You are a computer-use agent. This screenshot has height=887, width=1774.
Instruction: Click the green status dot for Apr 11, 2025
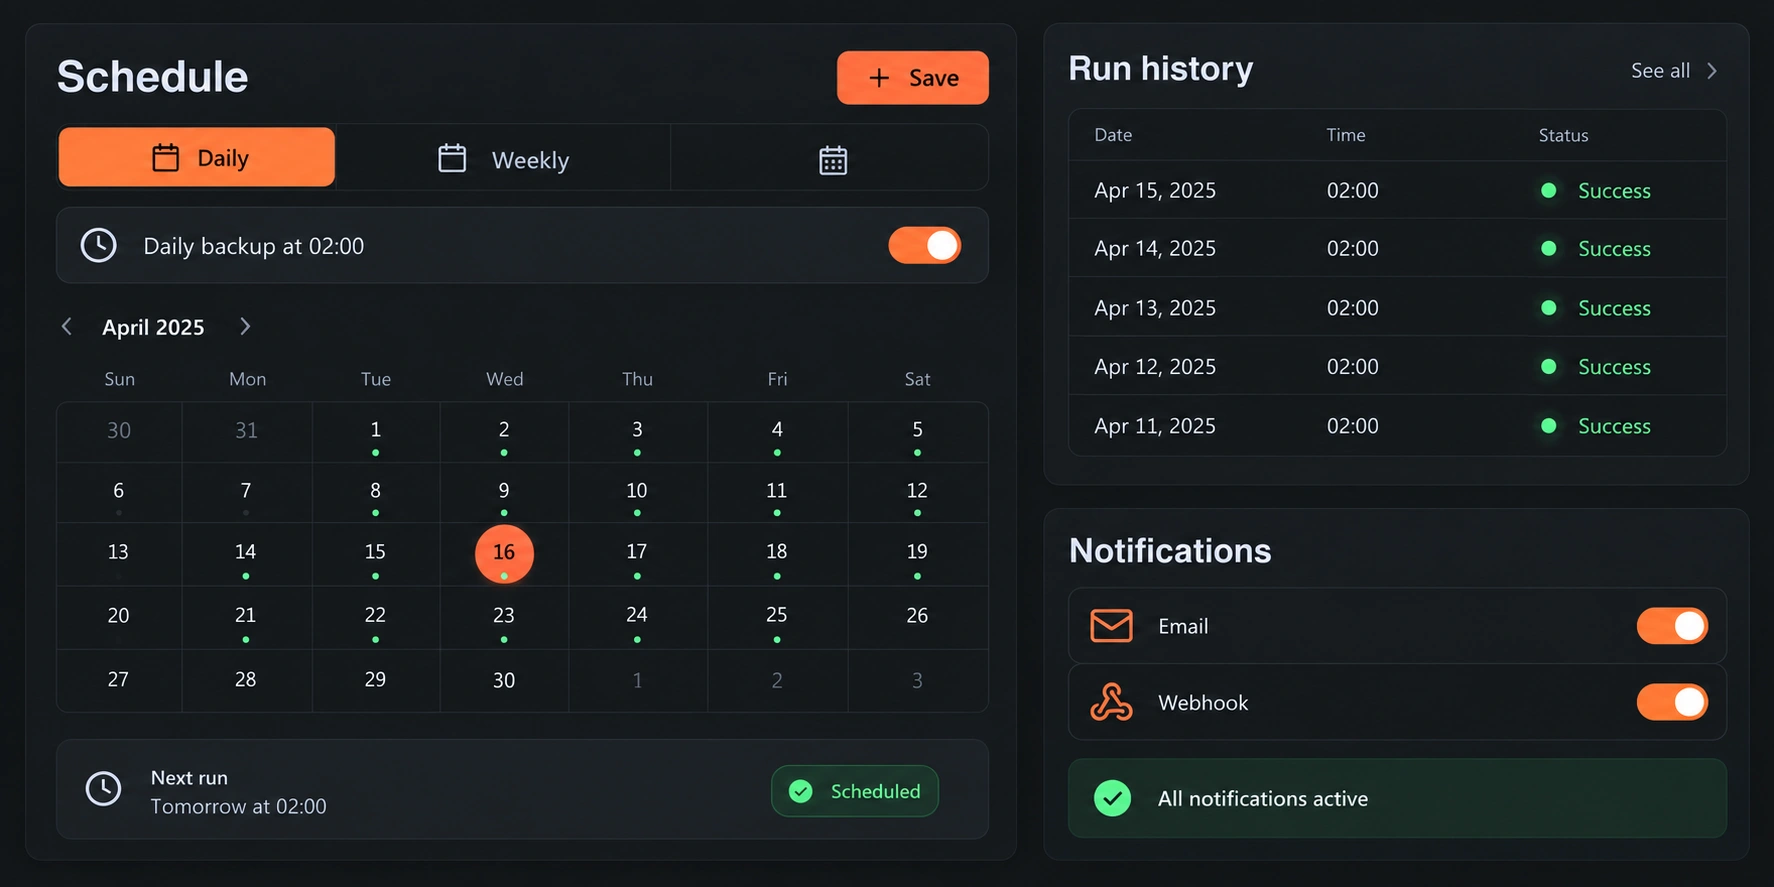(1548, 426)
